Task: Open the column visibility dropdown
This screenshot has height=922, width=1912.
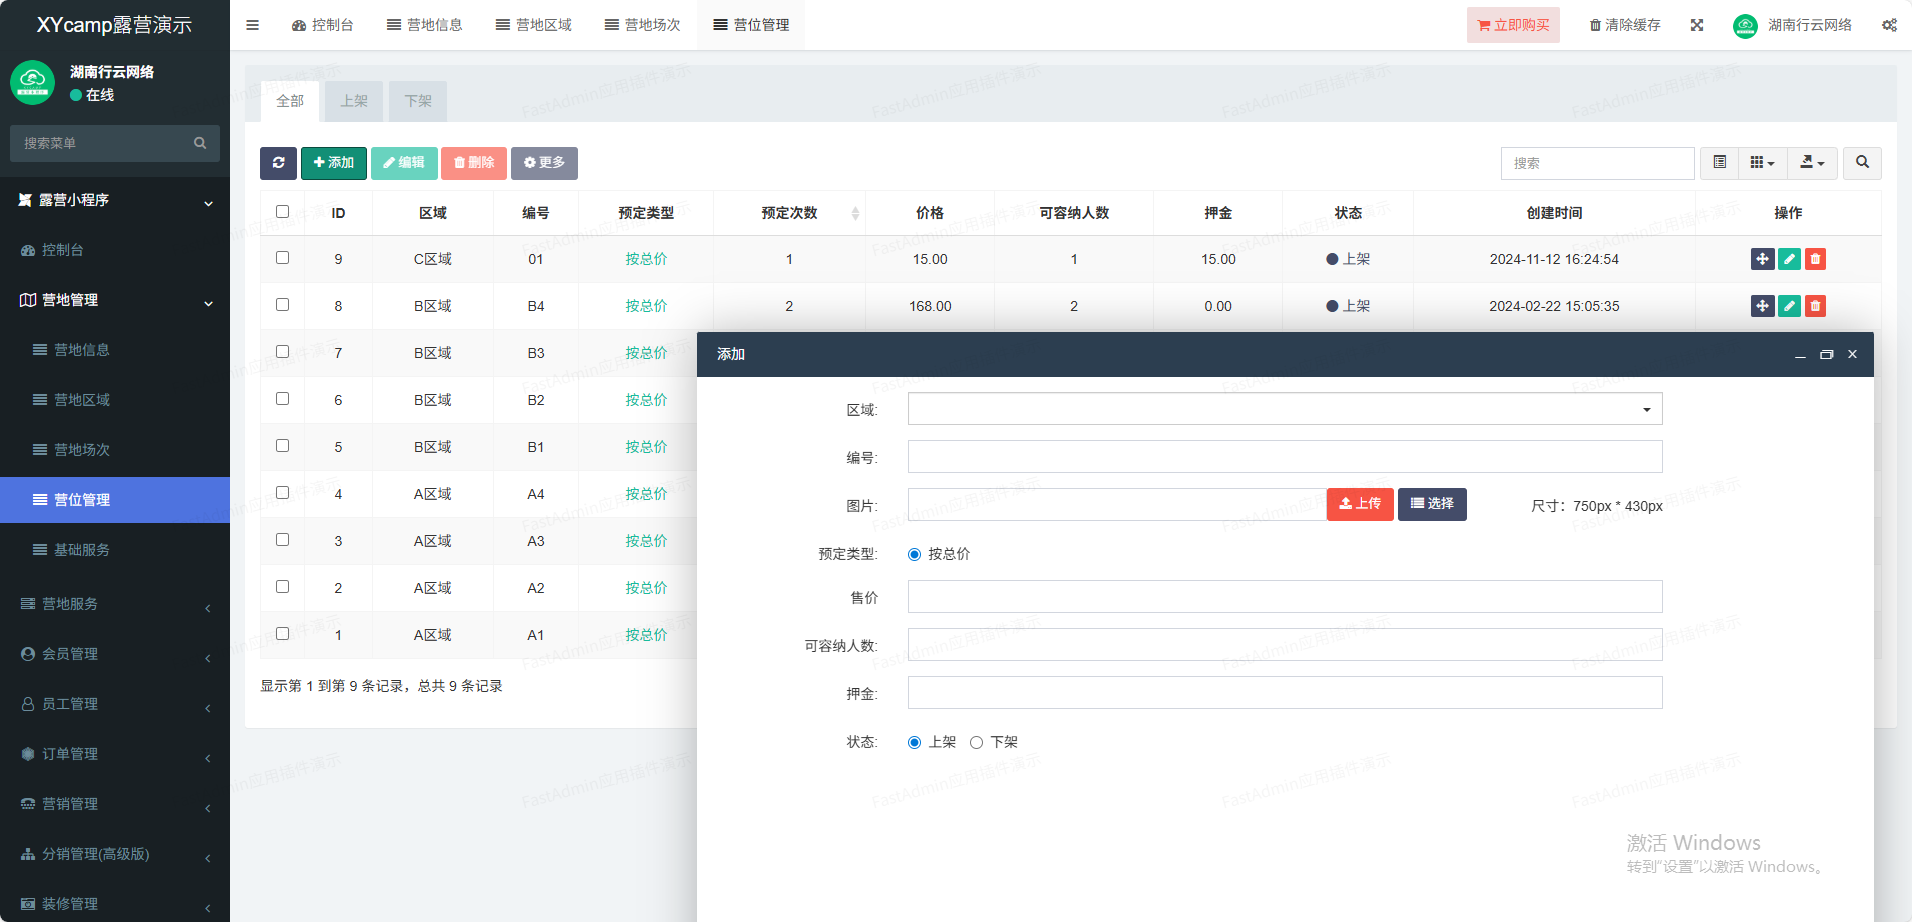Action: click(x=1762, y=163)
